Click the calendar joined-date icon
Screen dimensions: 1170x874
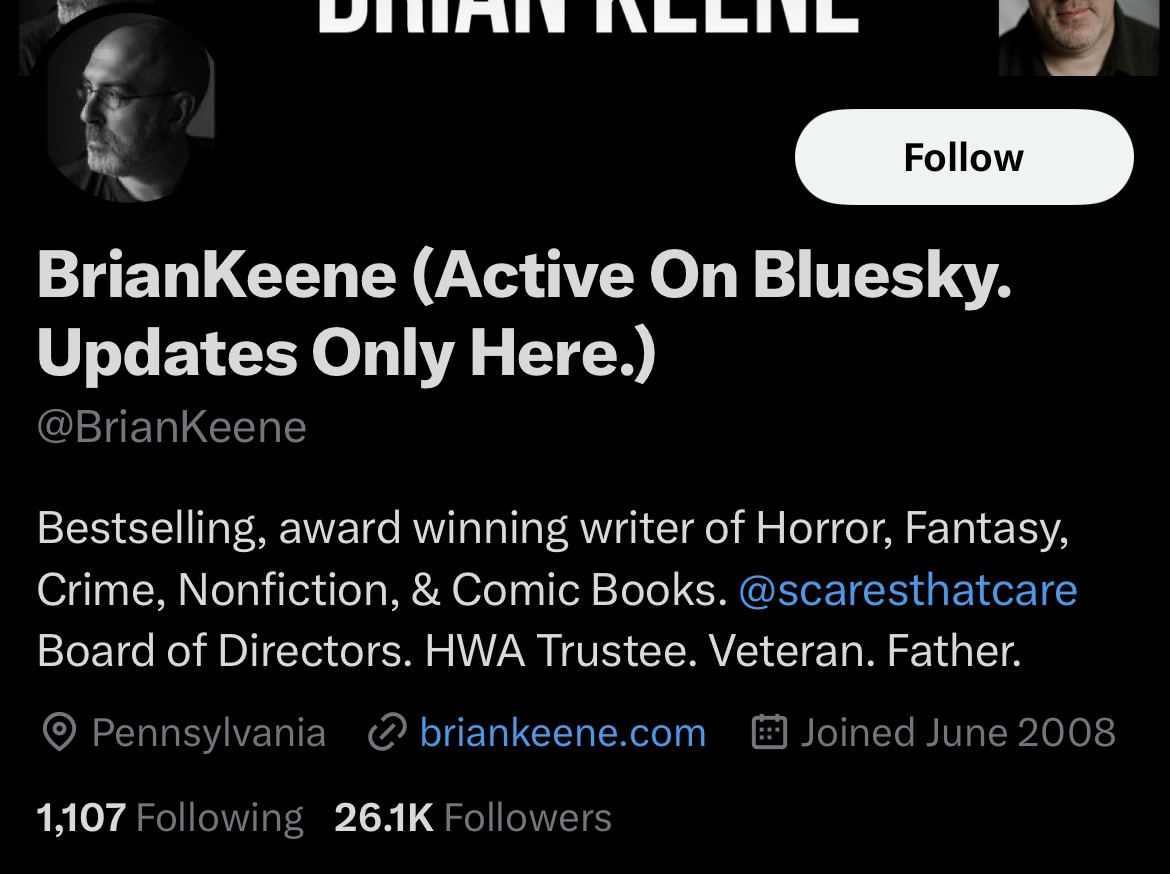(x=769, y=732)
